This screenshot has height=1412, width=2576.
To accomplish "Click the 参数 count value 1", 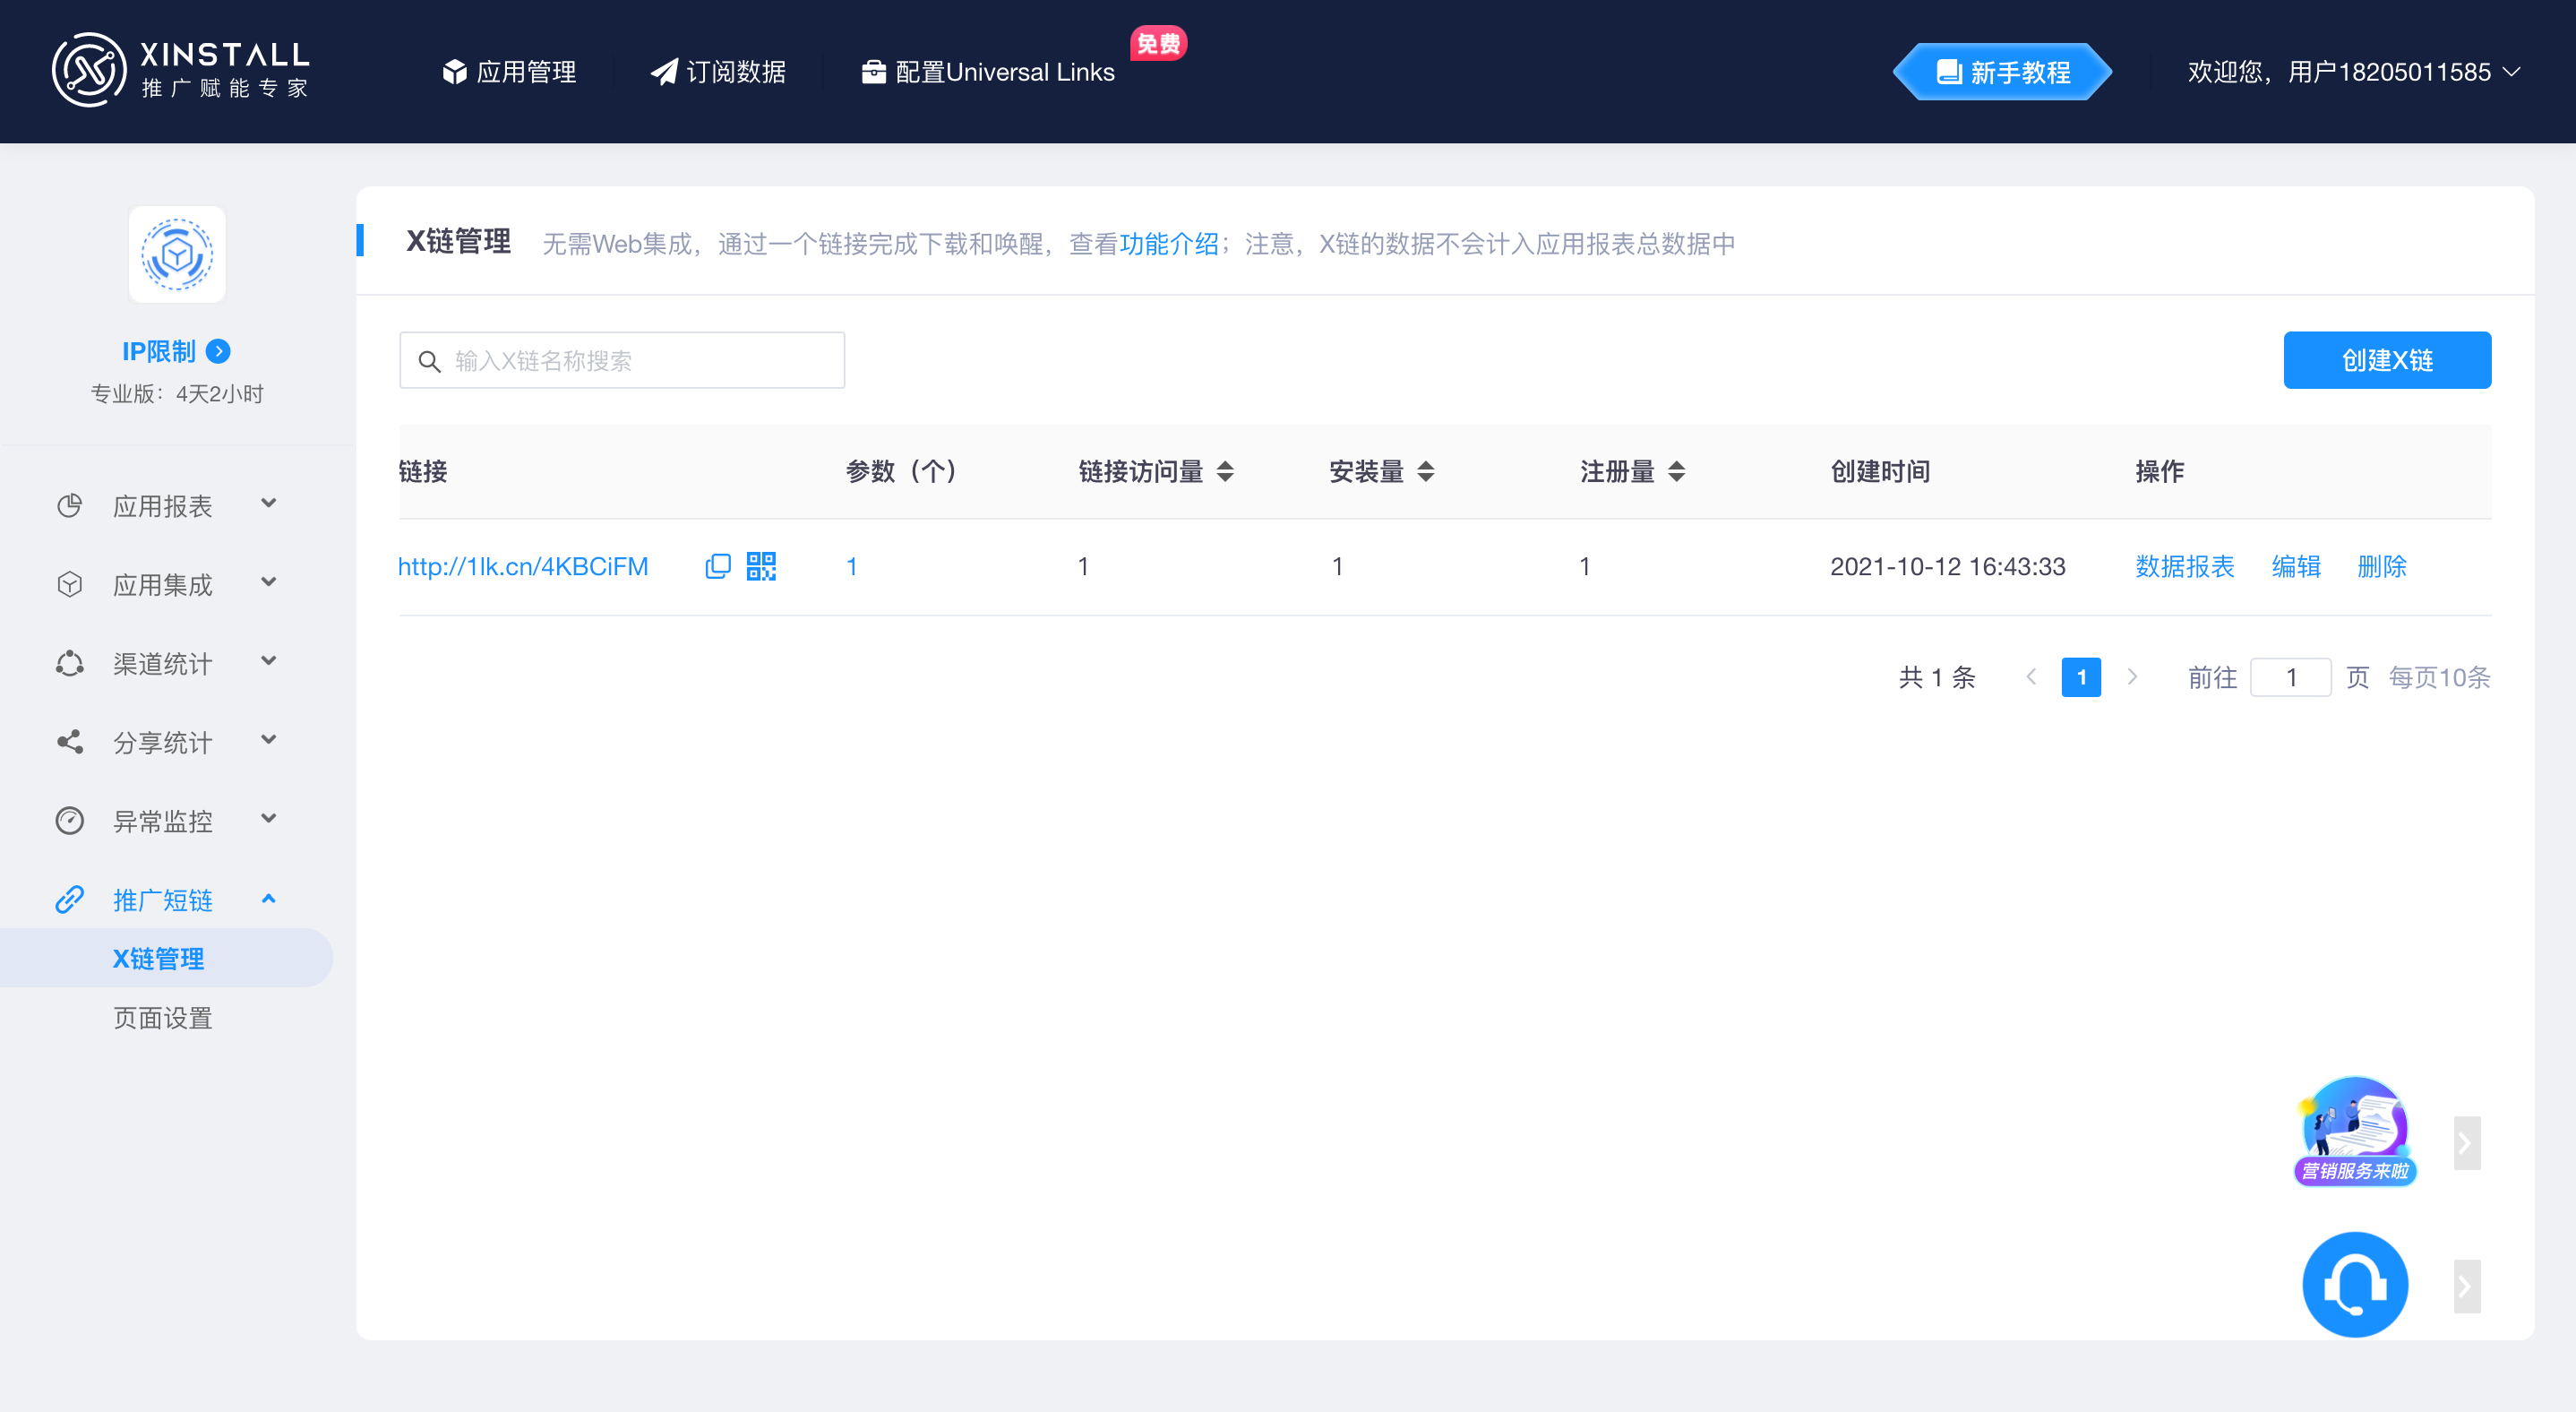I will click(852, 567).
